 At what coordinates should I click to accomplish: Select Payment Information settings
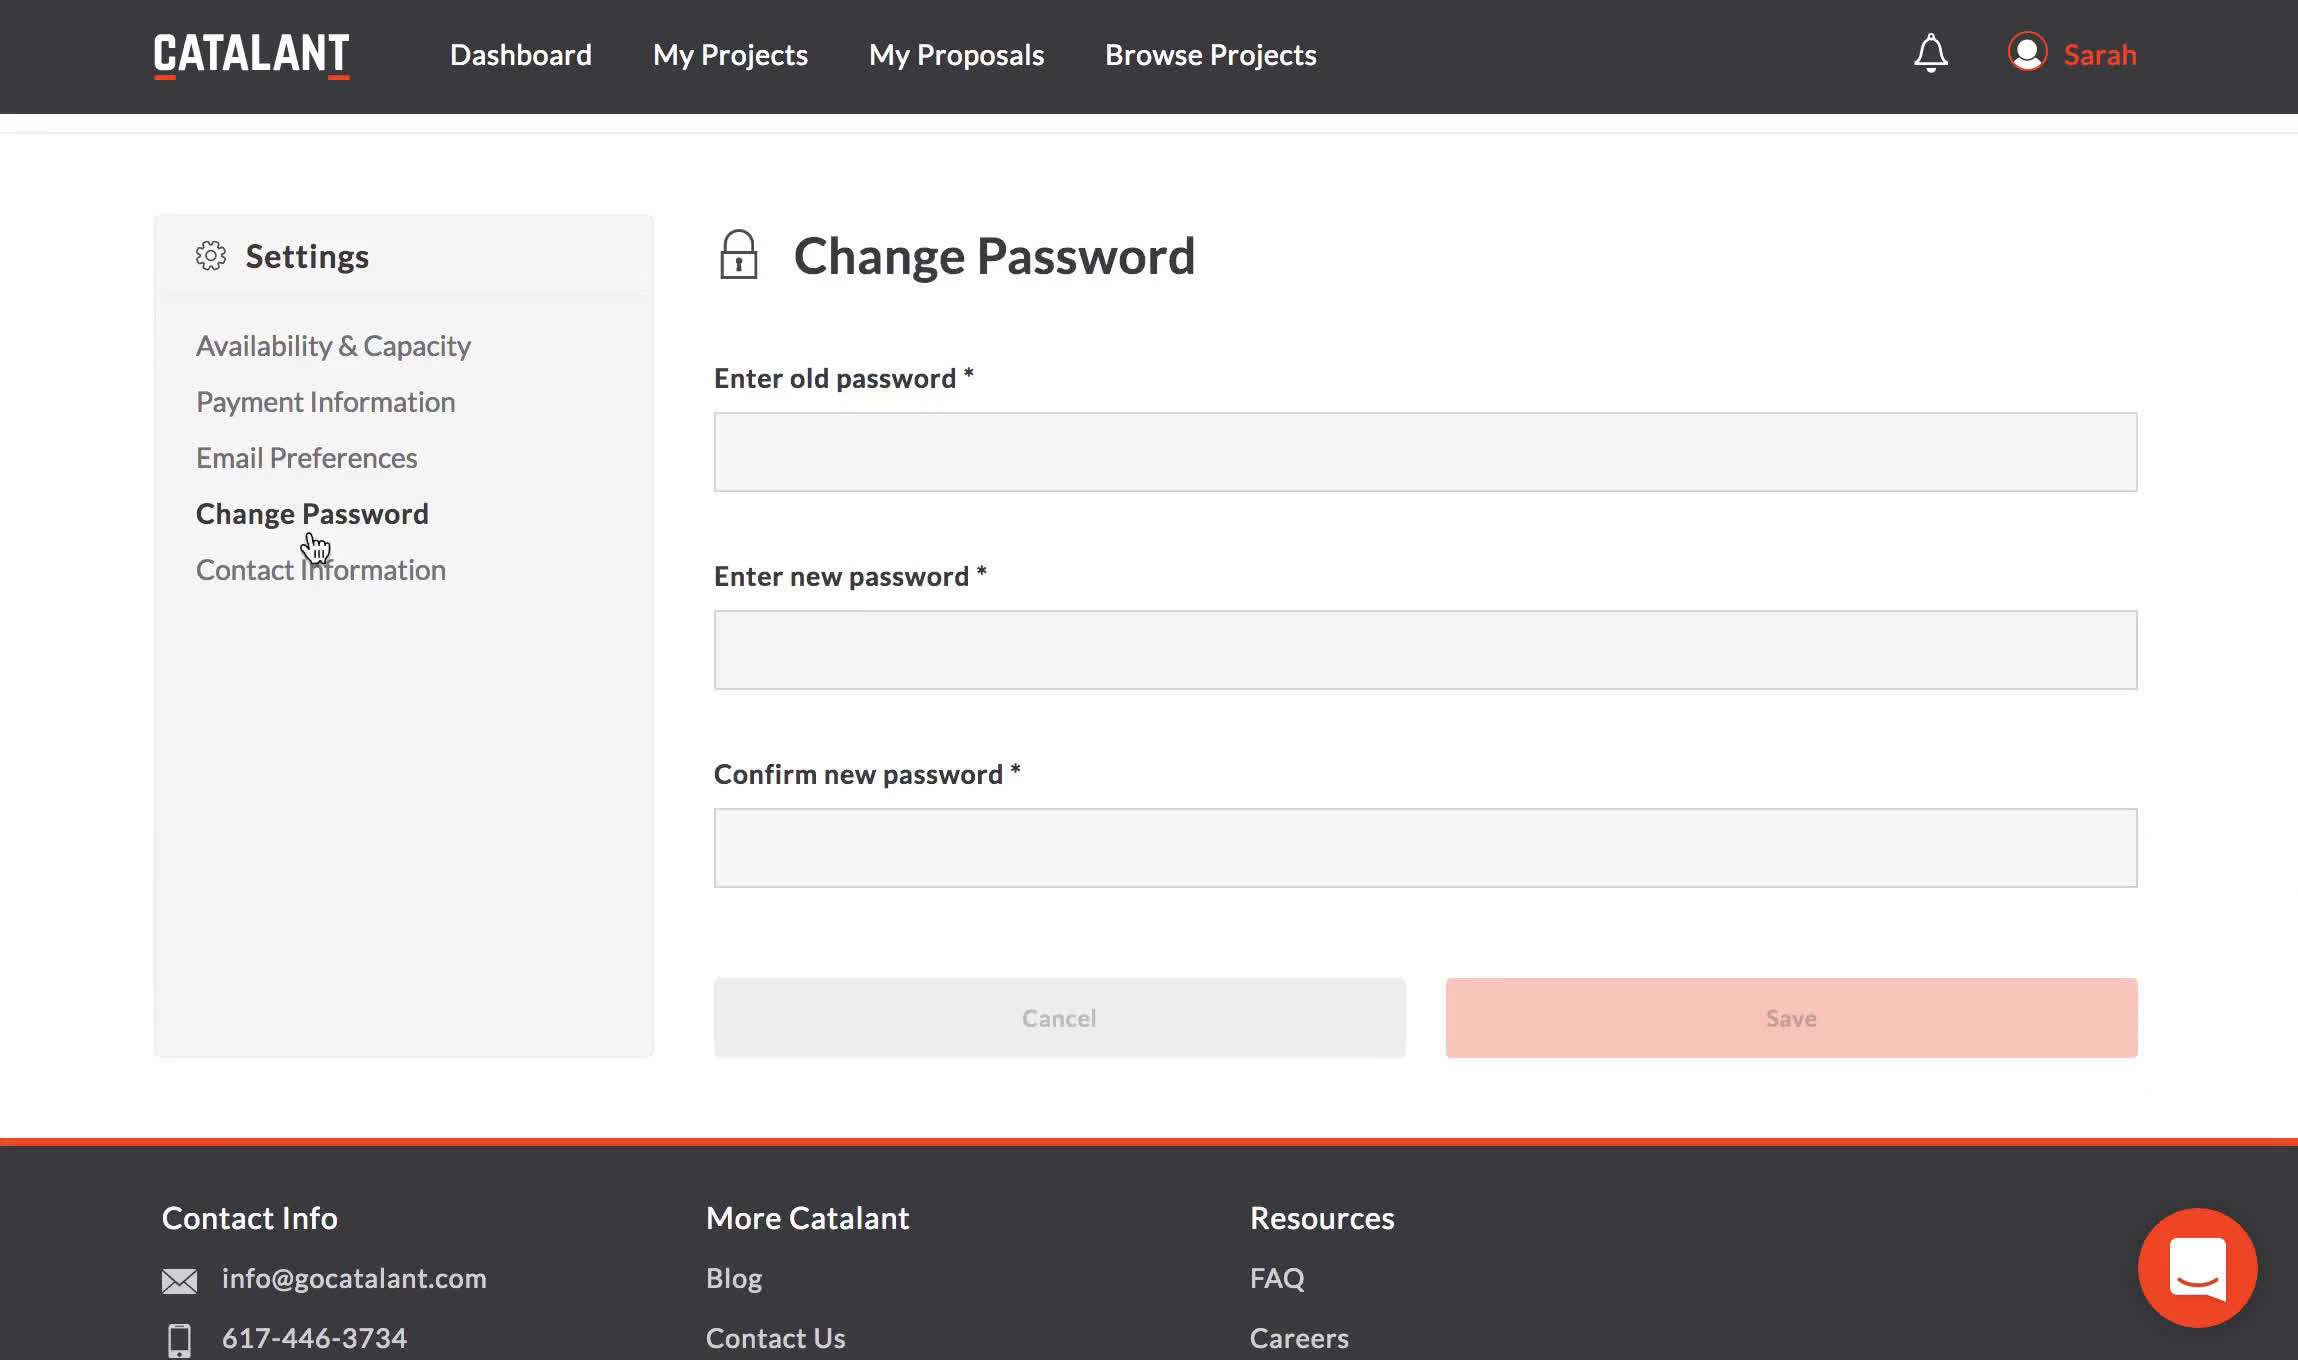click(325, 402)
